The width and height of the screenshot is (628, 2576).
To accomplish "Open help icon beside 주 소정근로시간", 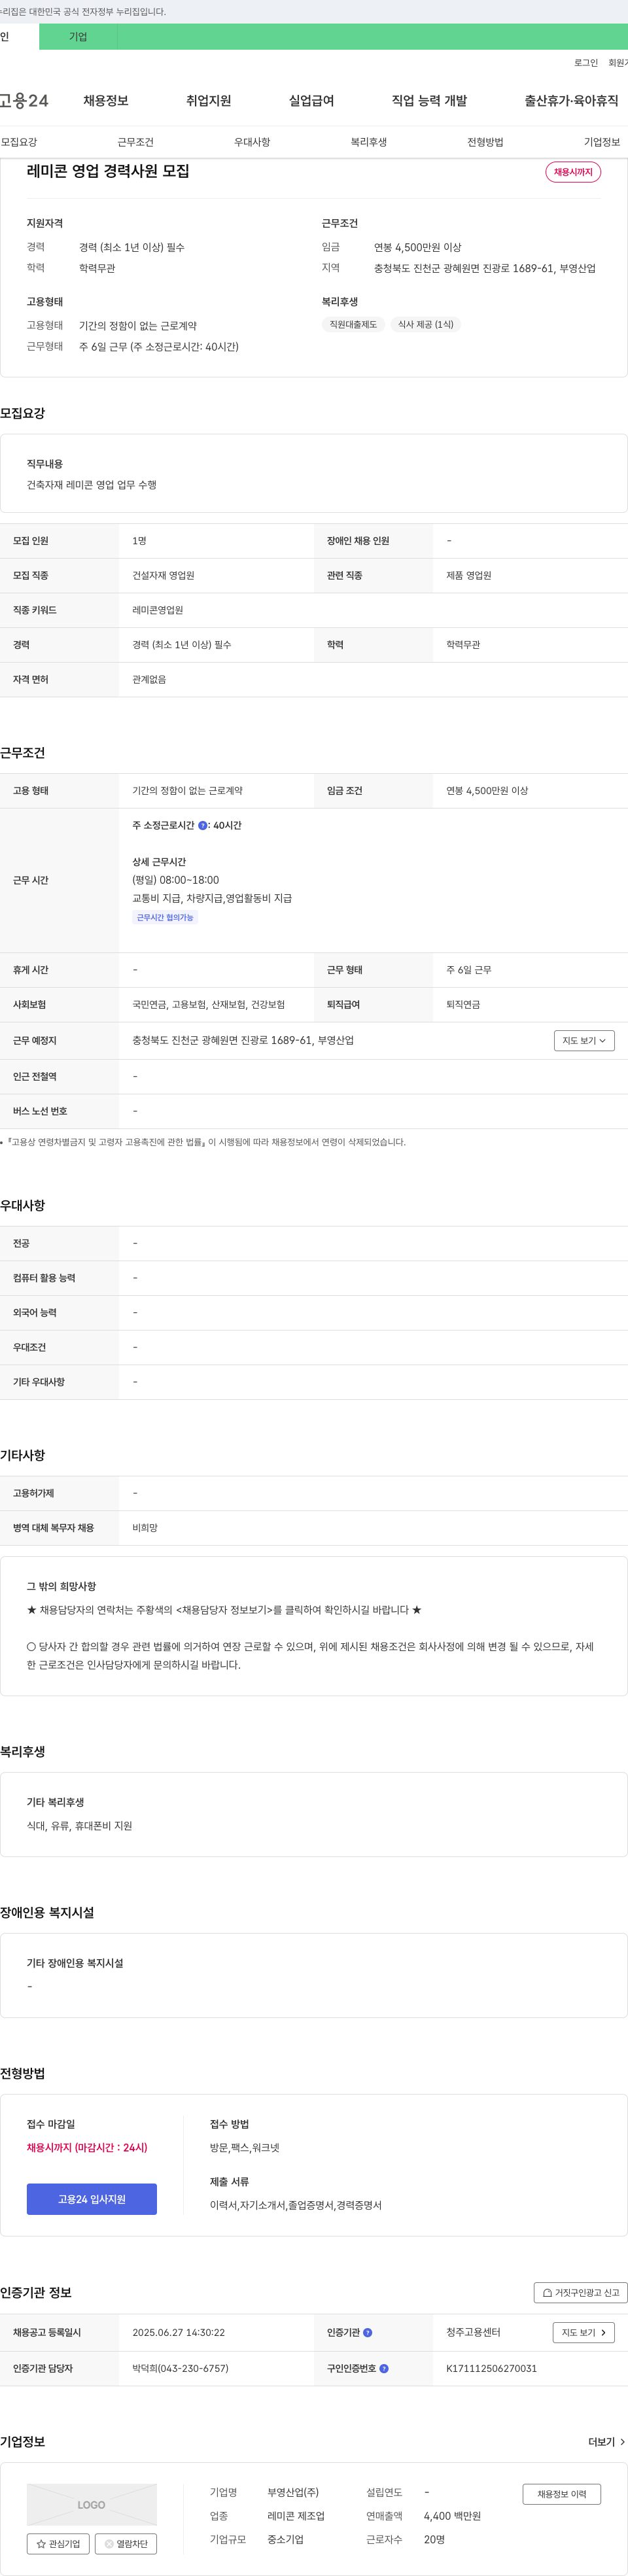I will coord(202,825).
